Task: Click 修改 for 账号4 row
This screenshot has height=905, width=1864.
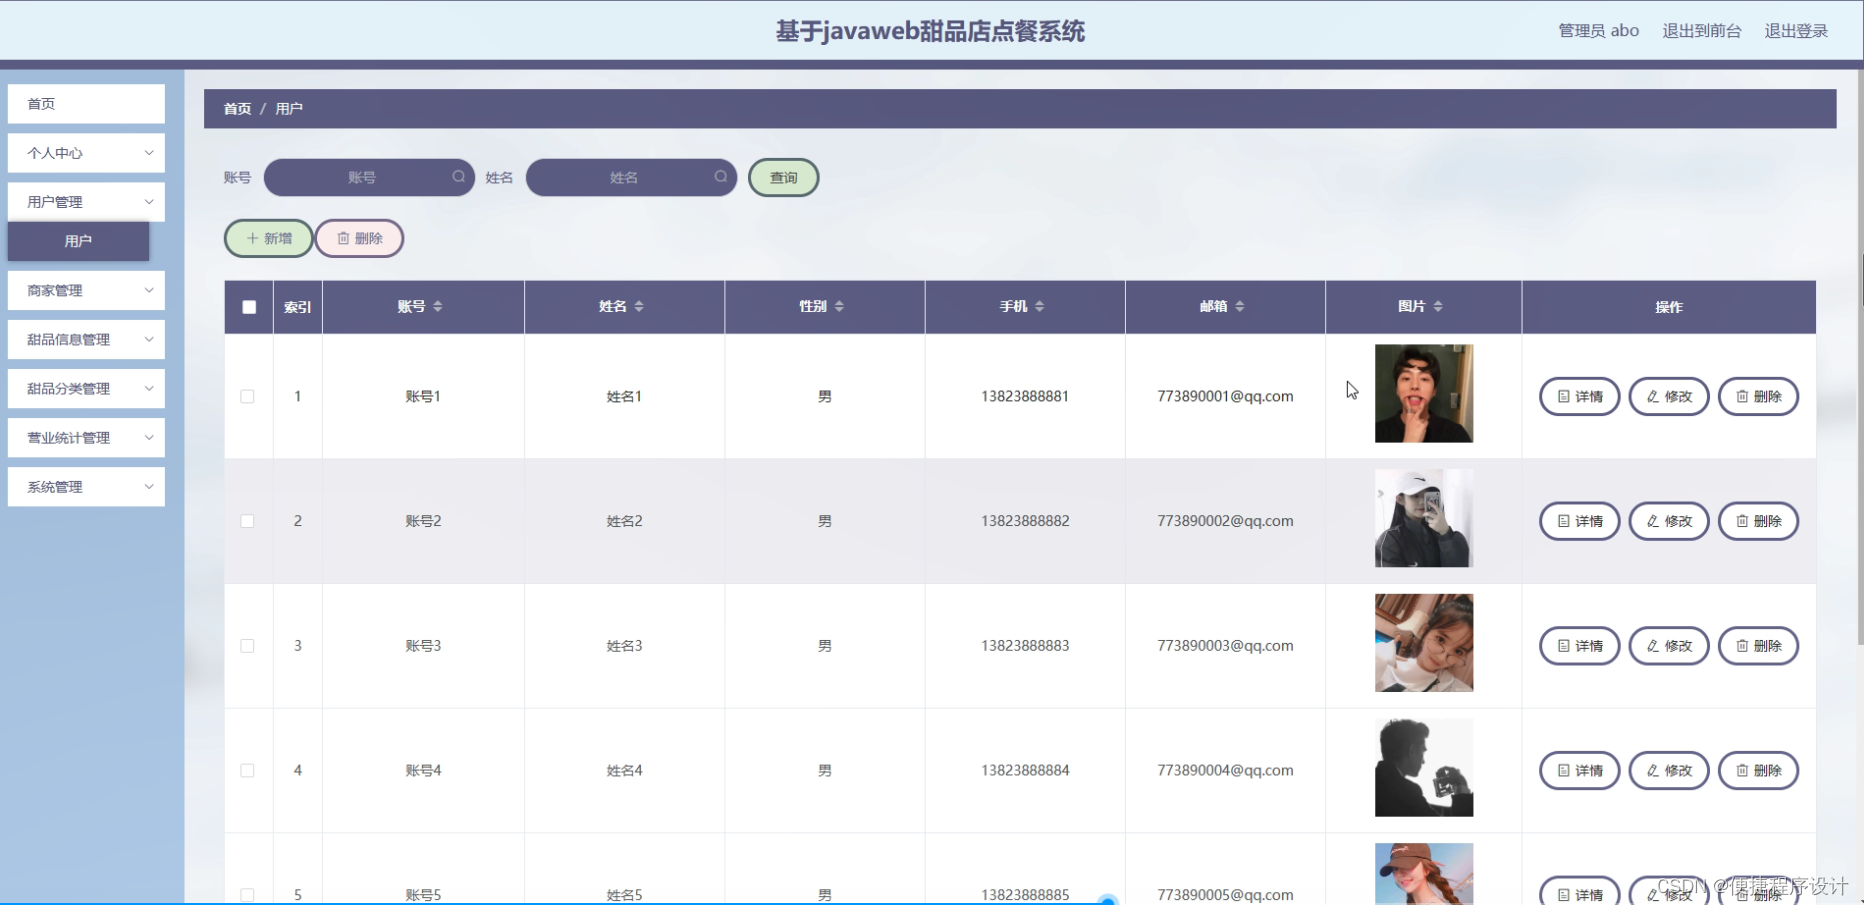Action: point(1669,770)
